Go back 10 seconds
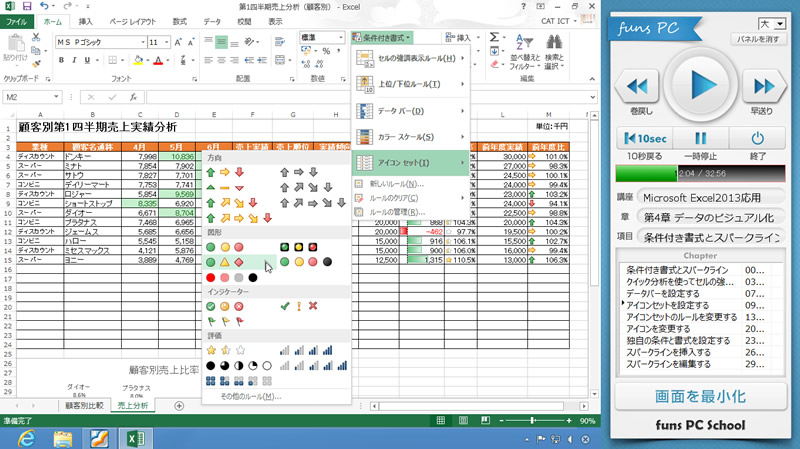The height and width of the screenshot is (449, 800). (x=645, y=138)
